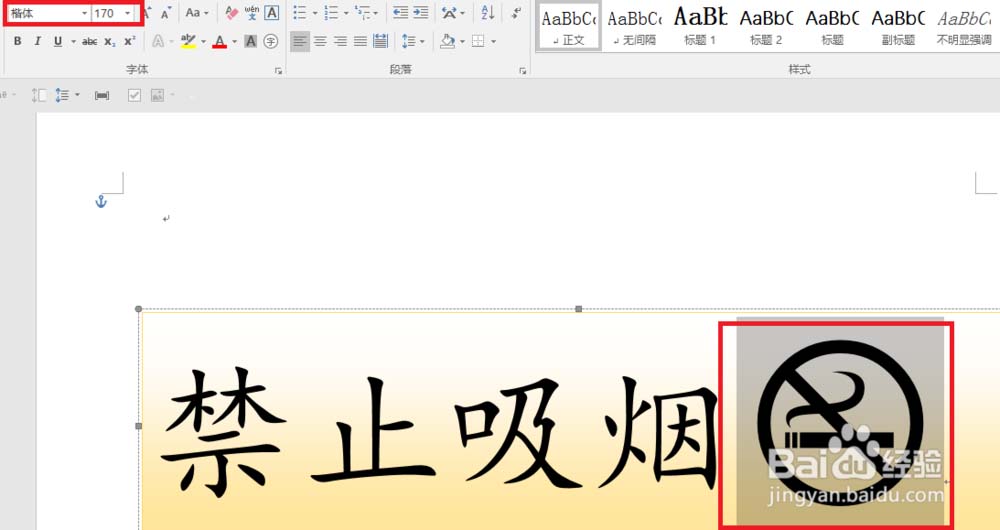Viewport: 1000px width, 530px height.
Task: Open the font size dropdown
Action: click(128, 13)
